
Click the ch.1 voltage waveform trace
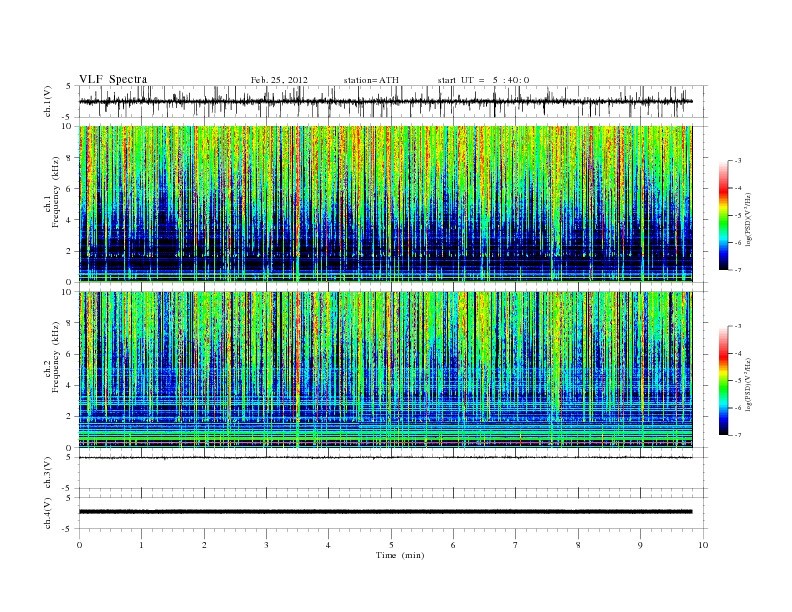[x=385, y=101]
